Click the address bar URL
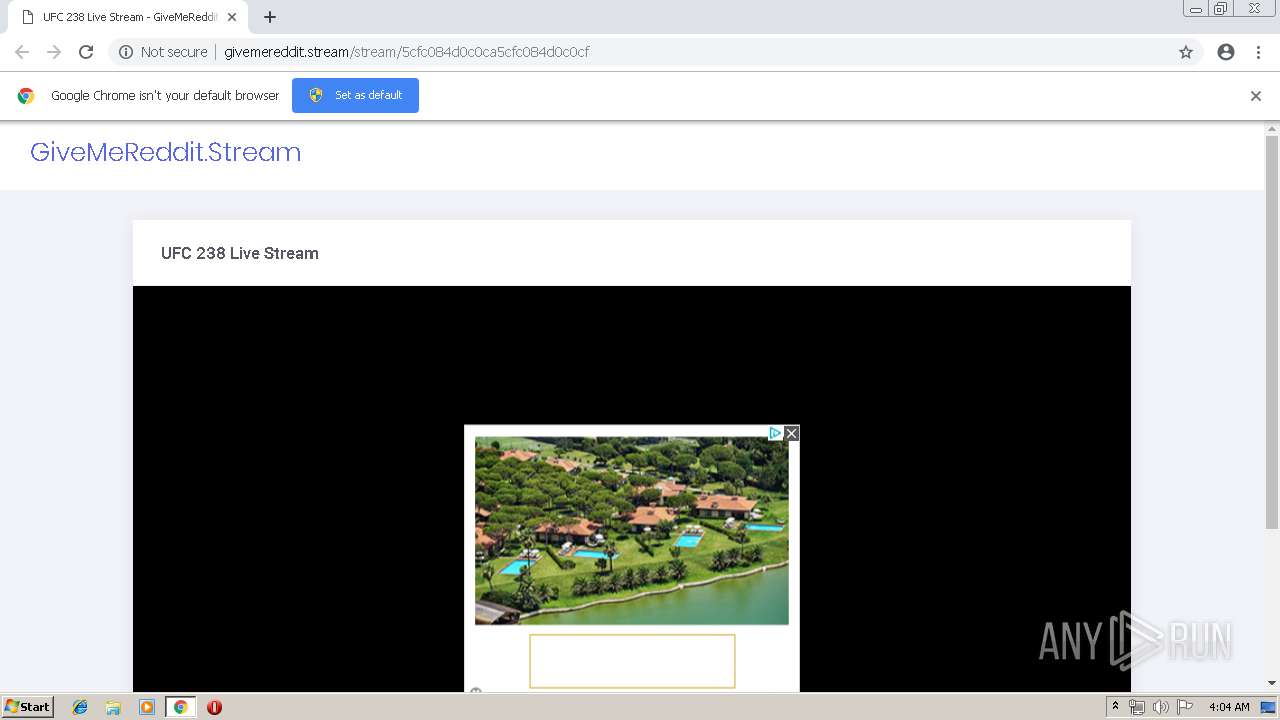The height and width of the screenshot is (720, 1280). (406, 52)
